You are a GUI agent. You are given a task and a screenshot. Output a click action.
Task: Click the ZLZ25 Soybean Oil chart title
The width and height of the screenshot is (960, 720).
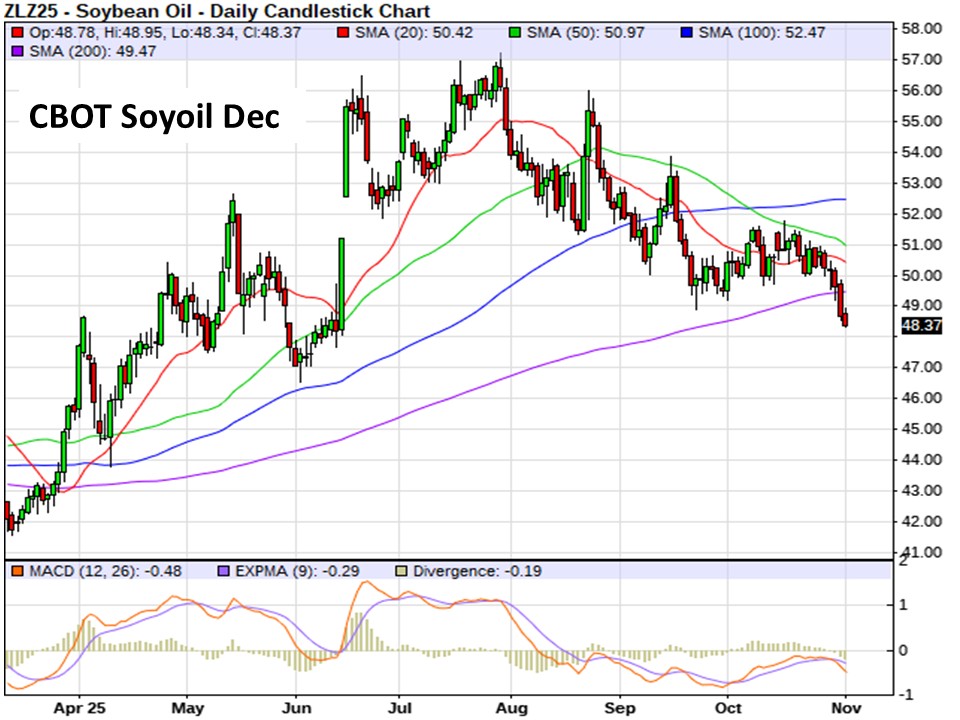[x=218, y=12]
